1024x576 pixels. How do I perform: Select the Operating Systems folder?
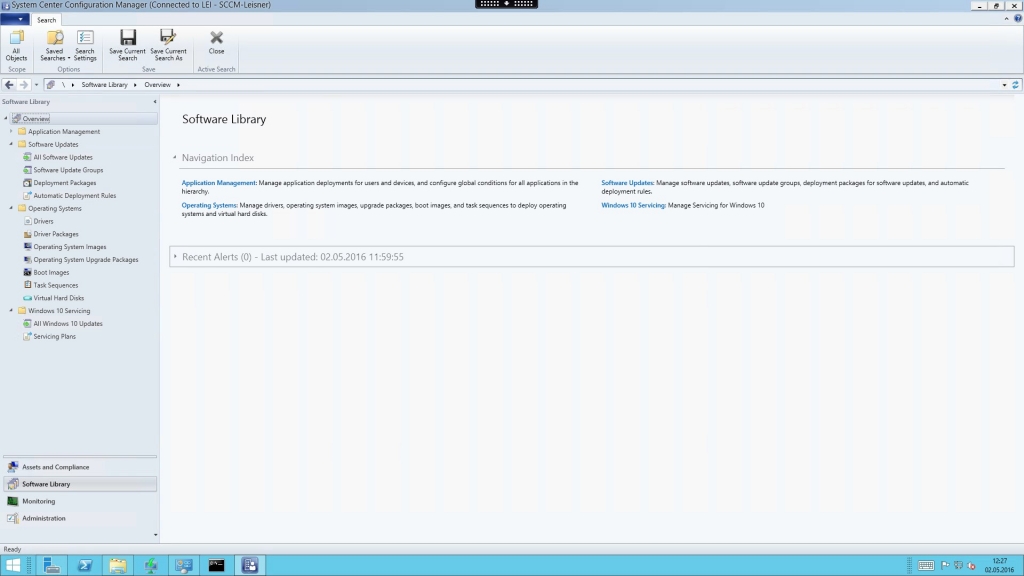tap(54, 208)
